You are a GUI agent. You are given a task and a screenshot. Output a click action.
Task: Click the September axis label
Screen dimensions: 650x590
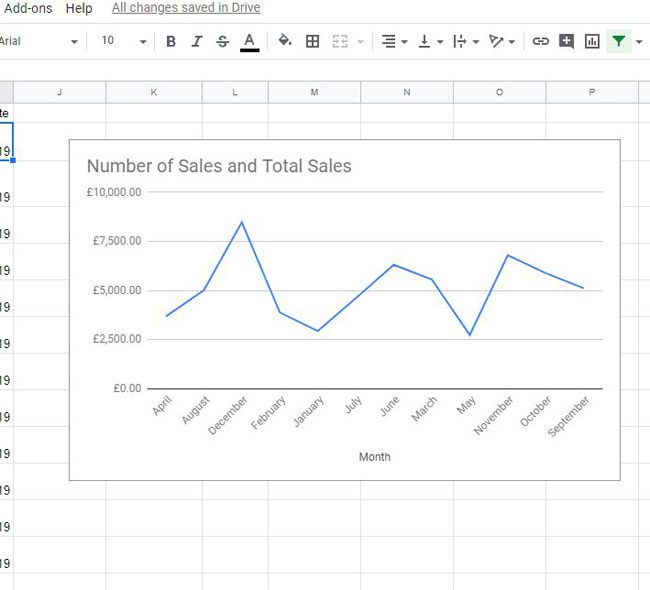click(568, 416)
